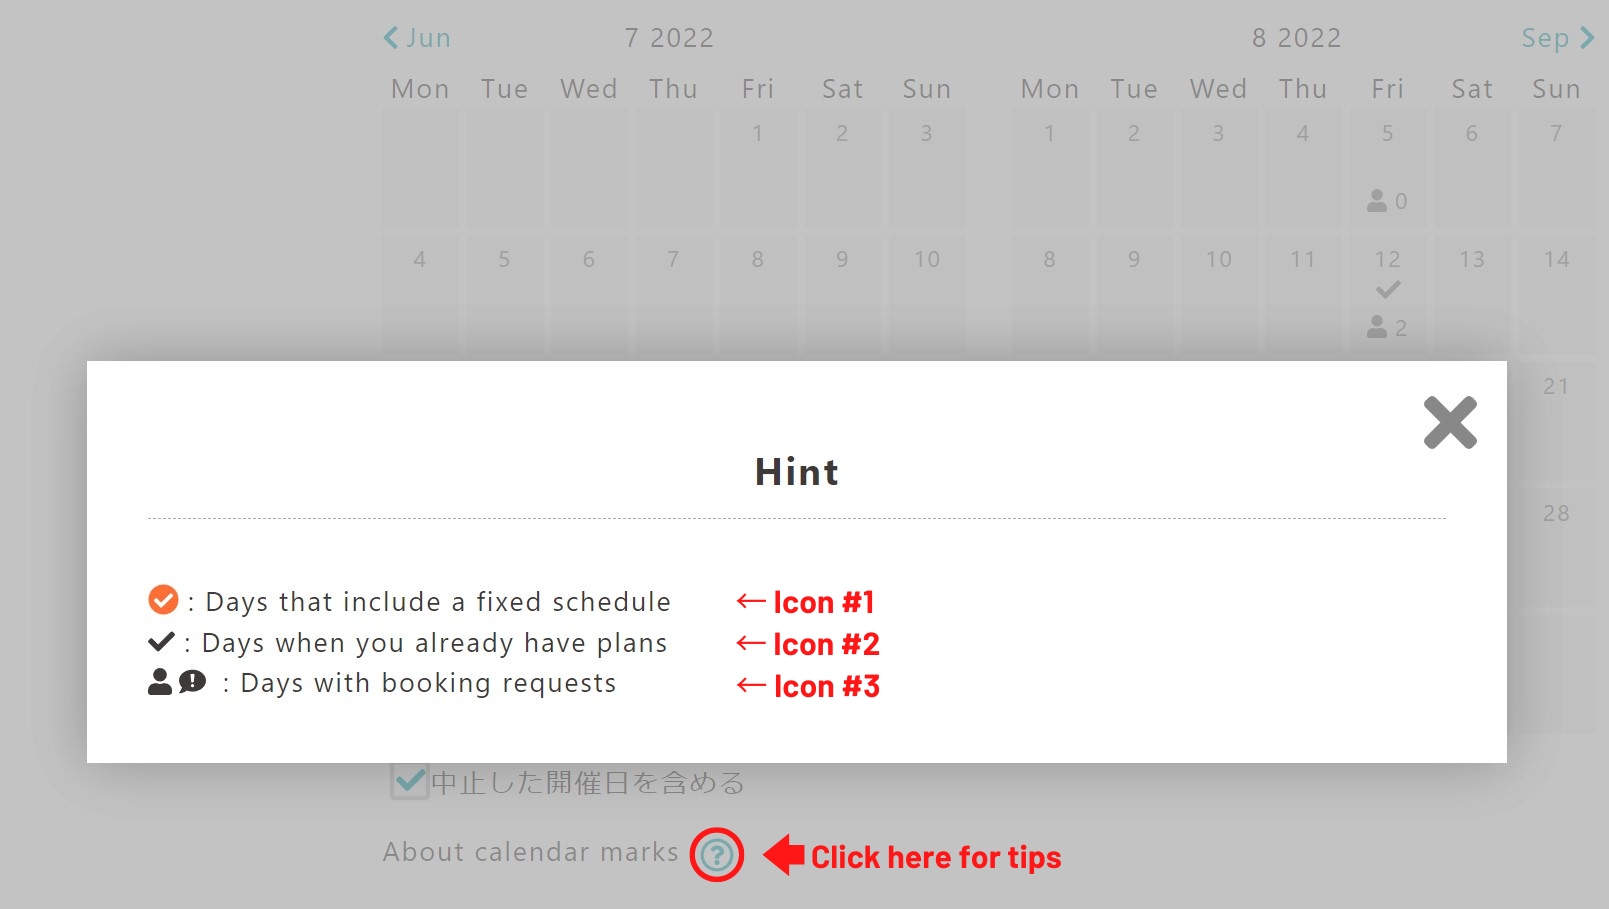
Task: Click the checkmark icon on August 12
Action: [1387, 290]
